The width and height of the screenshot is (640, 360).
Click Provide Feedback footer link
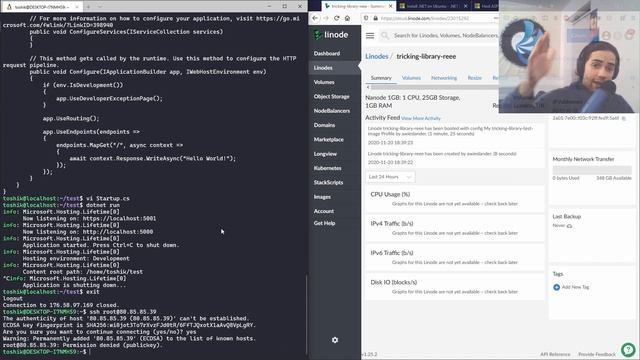[597, 354]
